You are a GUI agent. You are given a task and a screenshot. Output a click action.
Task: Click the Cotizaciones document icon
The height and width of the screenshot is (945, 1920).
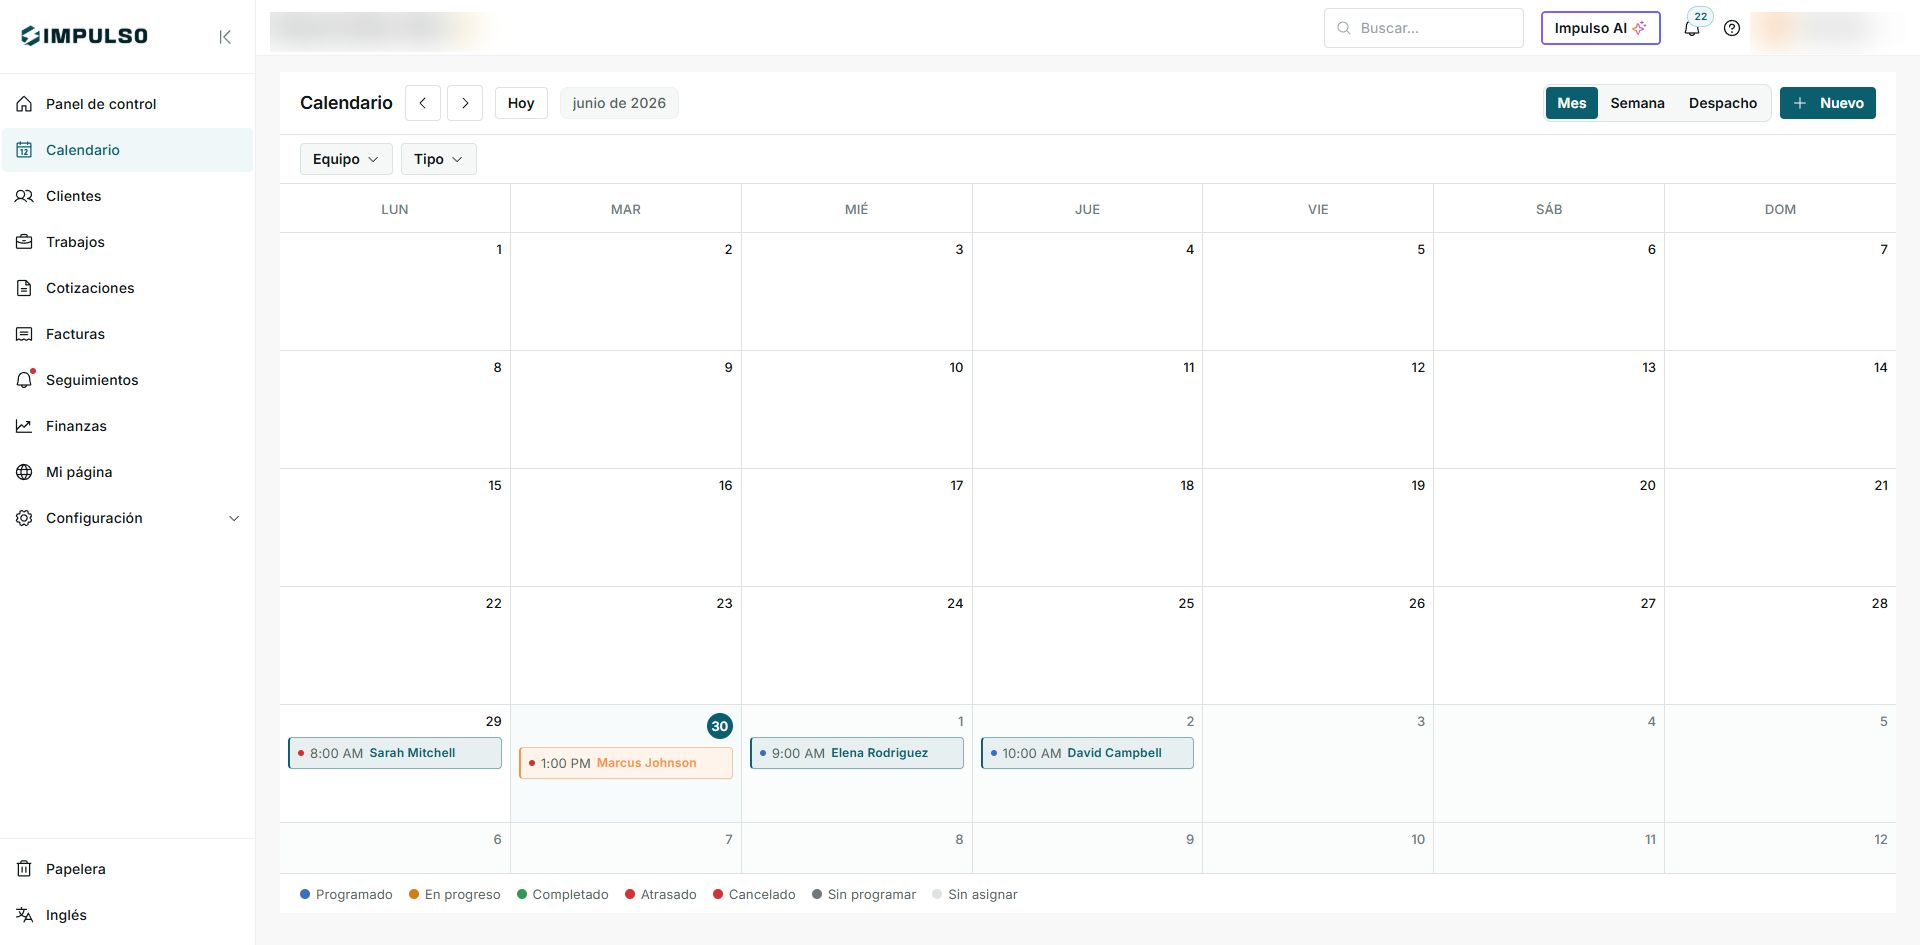point(24,288)
